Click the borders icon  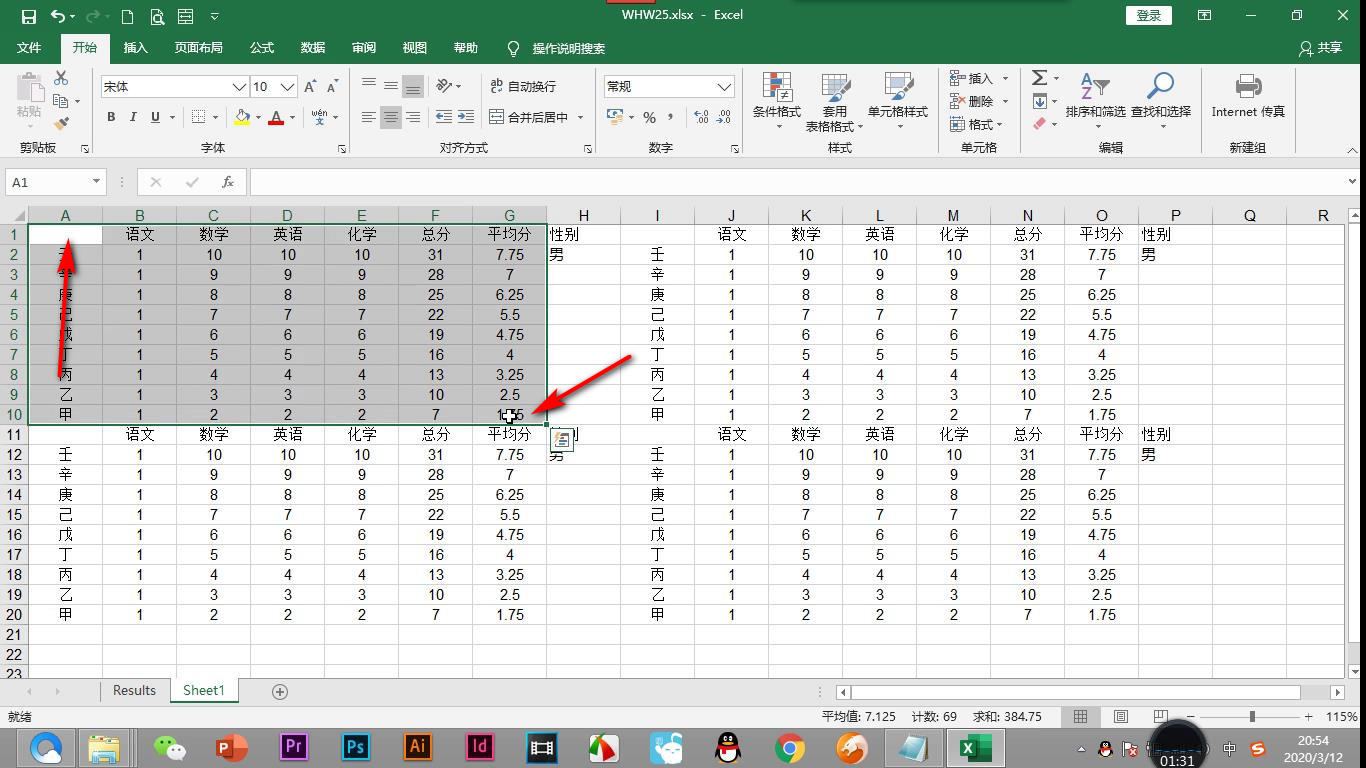pyautogui.click(x=198, y=117)
